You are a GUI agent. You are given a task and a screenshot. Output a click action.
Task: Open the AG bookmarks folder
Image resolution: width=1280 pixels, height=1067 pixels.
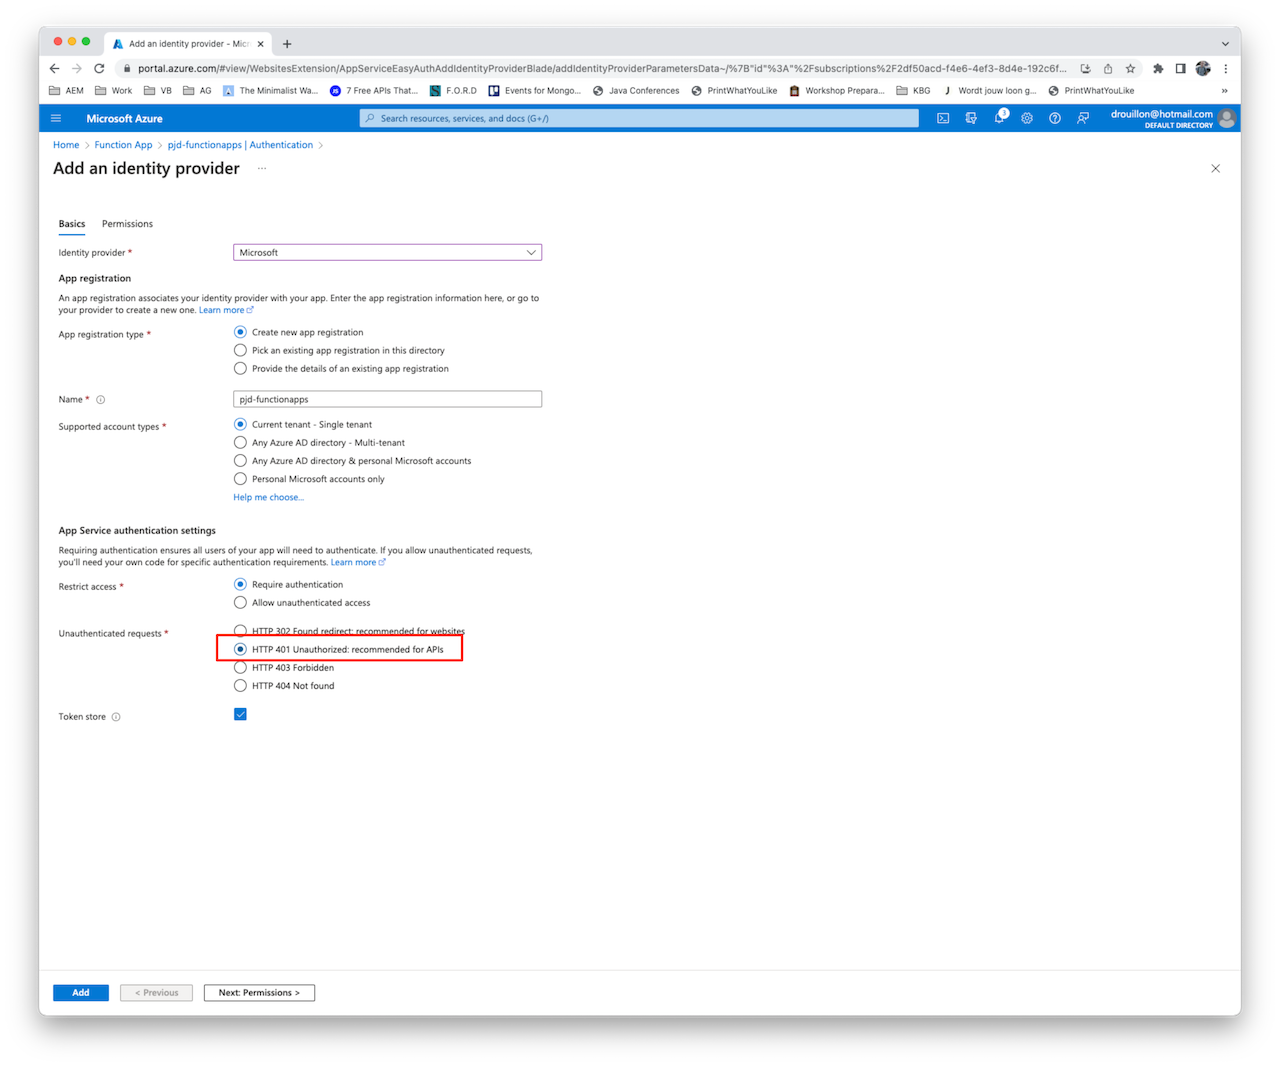pyautogui.click(x=197, y=91)
